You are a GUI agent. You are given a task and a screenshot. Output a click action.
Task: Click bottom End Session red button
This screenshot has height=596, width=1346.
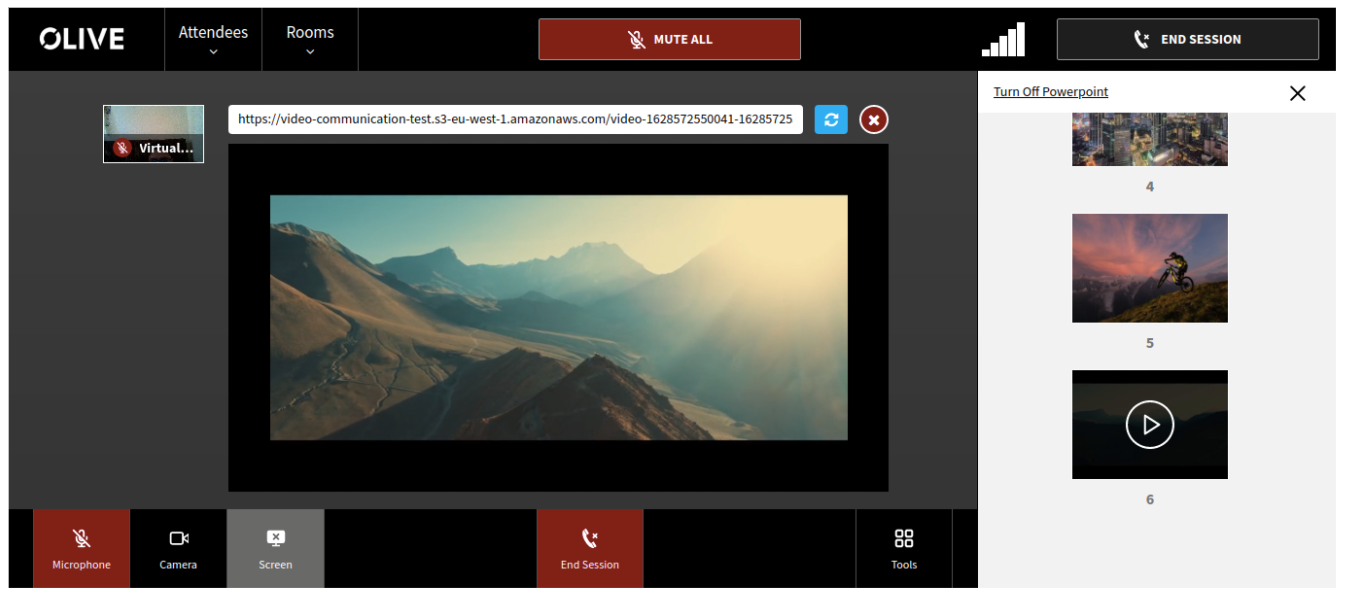click(590, 548)
